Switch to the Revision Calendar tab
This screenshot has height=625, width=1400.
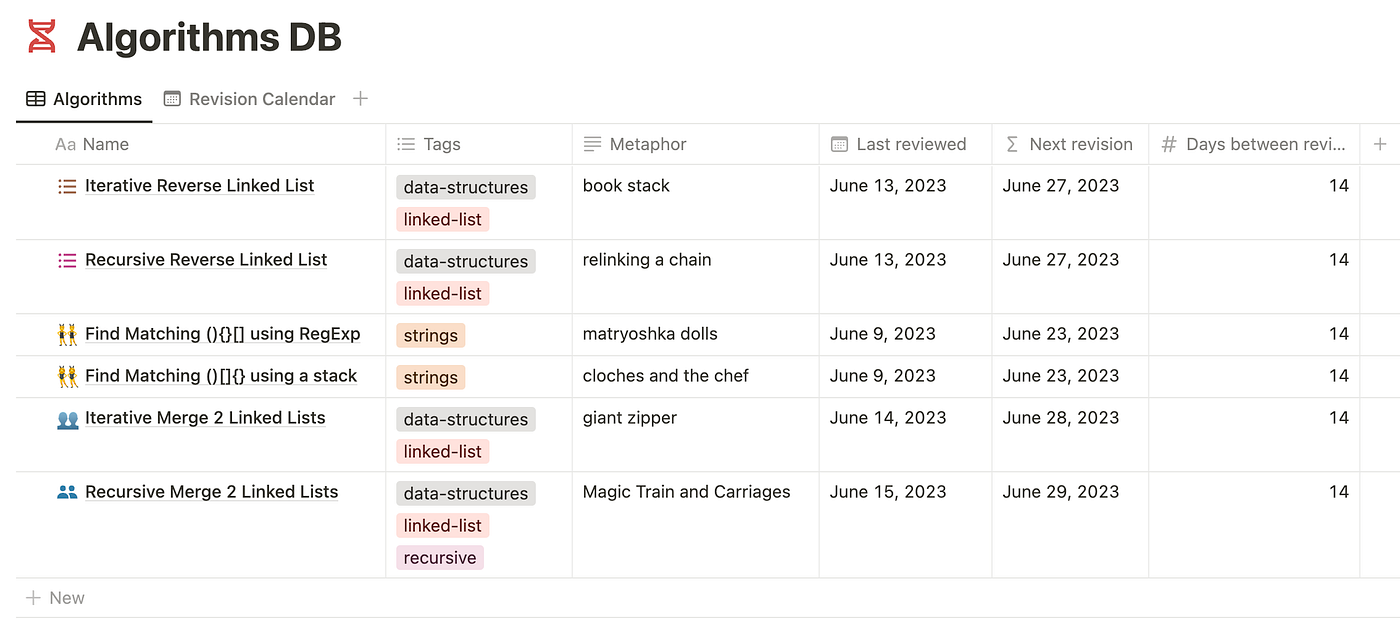[x=250, y=99]
